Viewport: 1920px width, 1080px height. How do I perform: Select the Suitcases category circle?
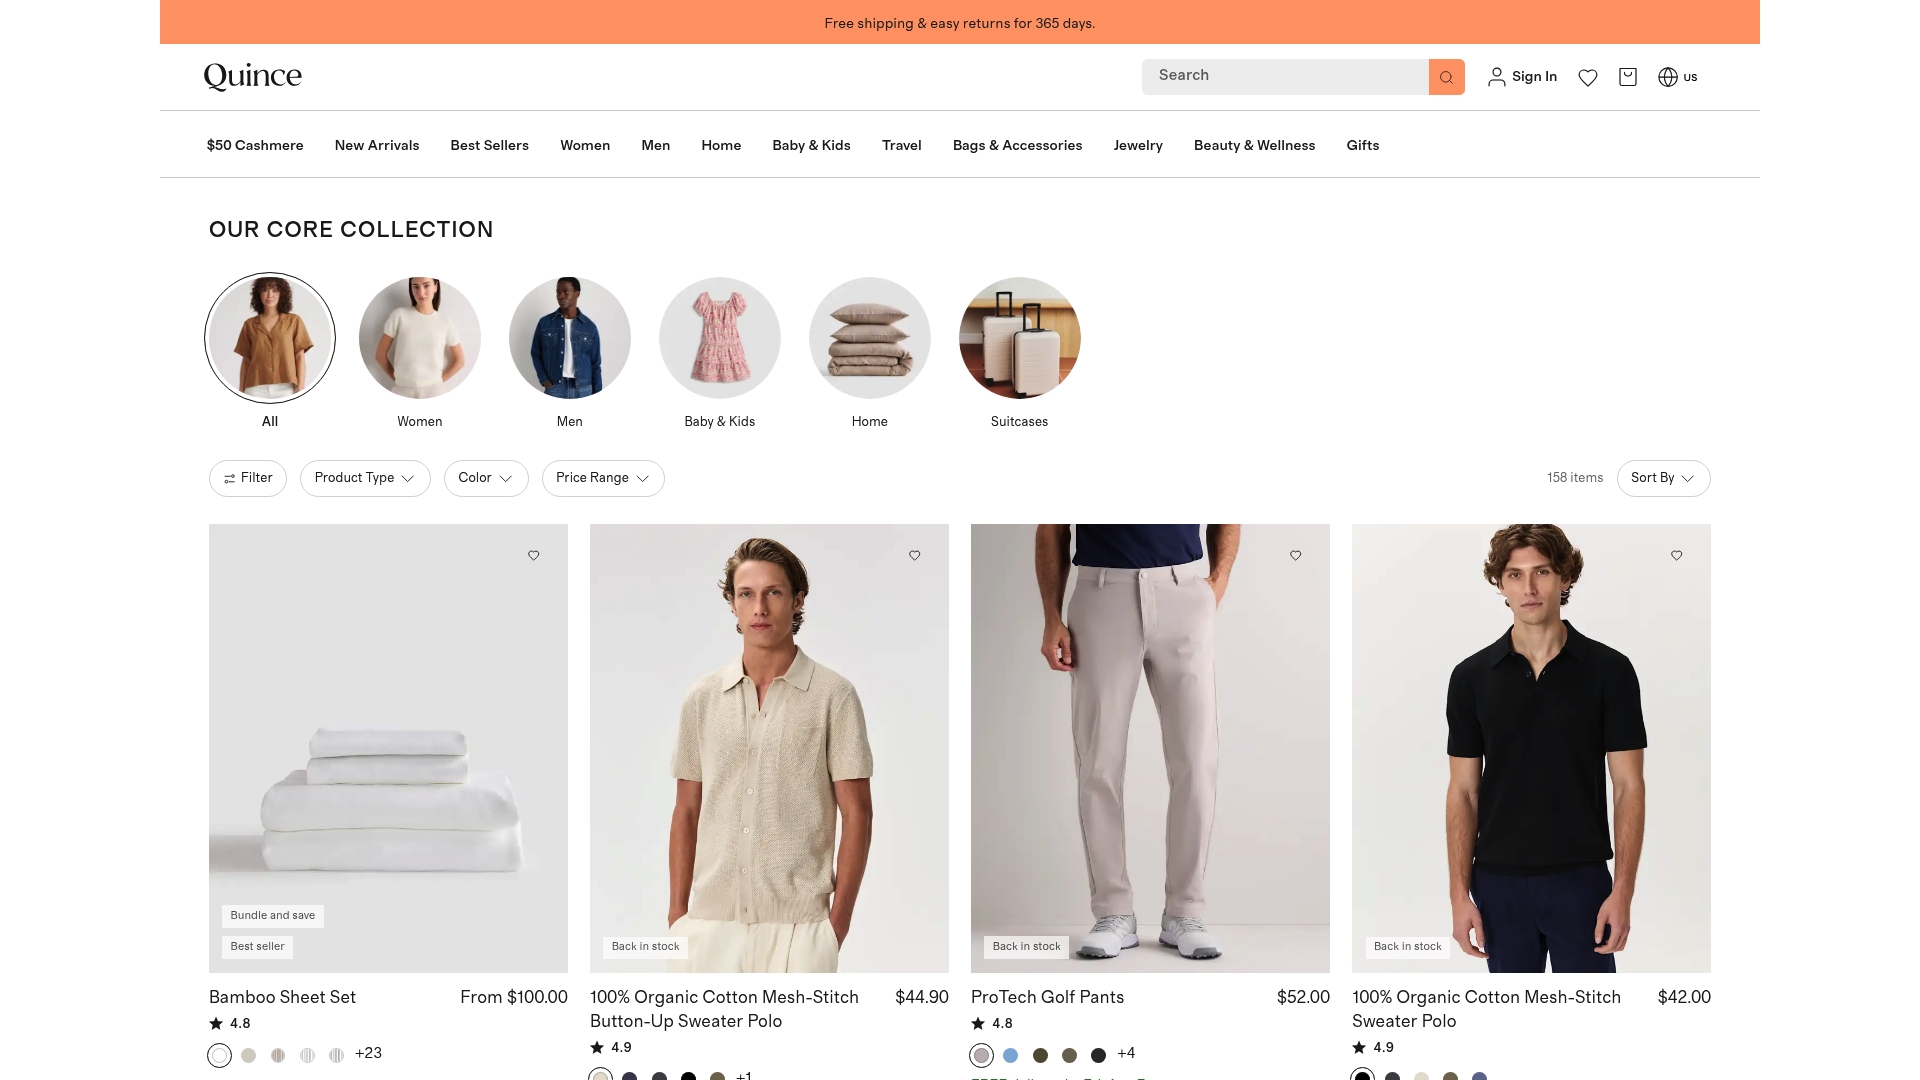(1020, 338)
